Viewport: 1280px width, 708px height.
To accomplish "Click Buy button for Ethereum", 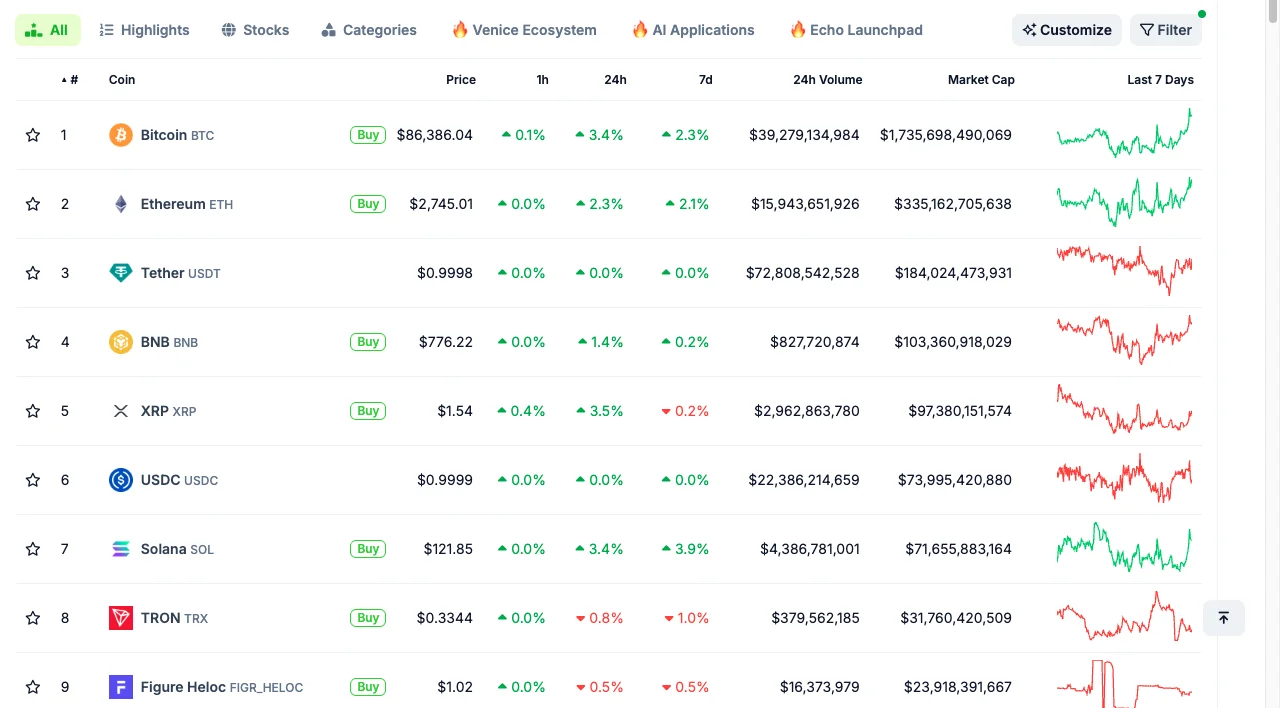I will pyautogui.click(x=368, y=204).
